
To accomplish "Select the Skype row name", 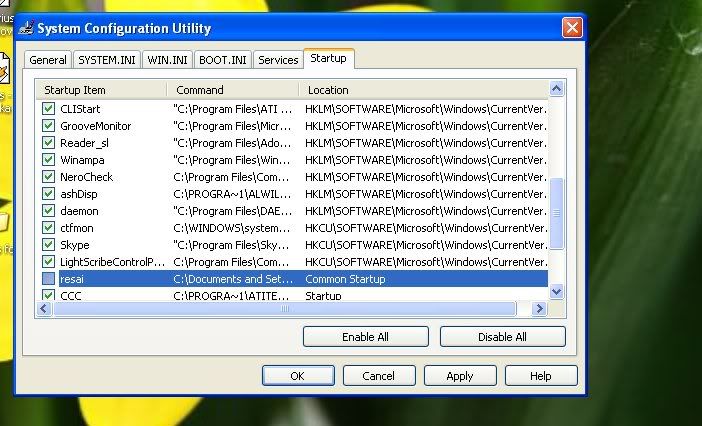I will tap(75, 245).
